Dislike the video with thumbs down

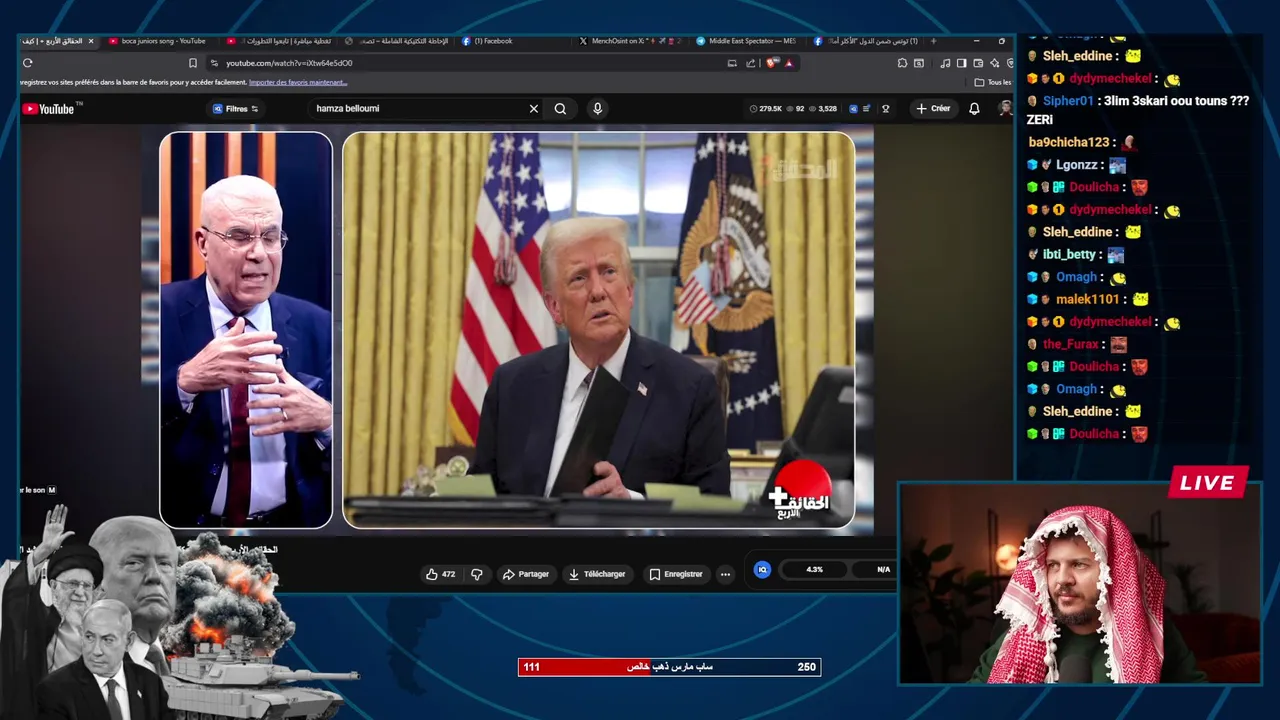pos(476,574)
